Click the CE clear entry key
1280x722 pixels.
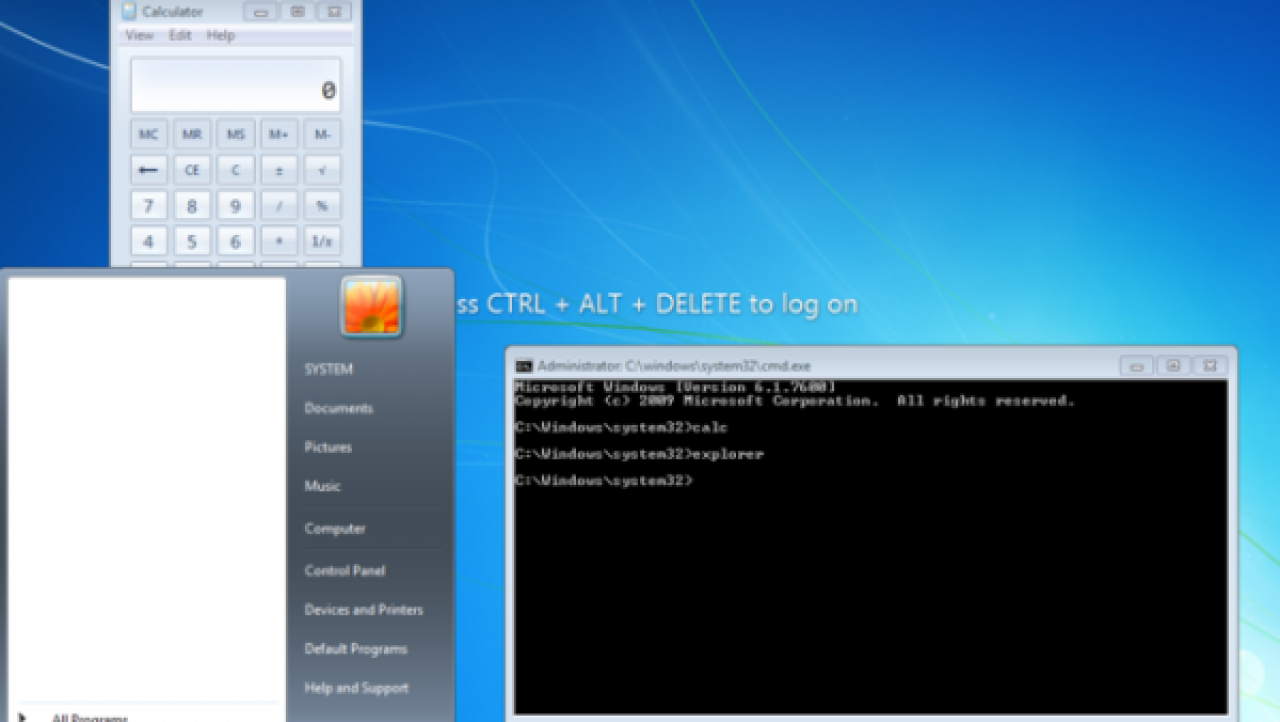click(192, 170)
